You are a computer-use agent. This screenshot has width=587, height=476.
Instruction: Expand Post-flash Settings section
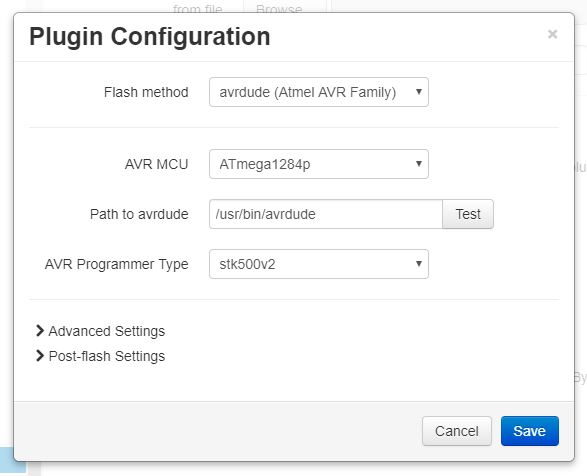click(100, 356)
